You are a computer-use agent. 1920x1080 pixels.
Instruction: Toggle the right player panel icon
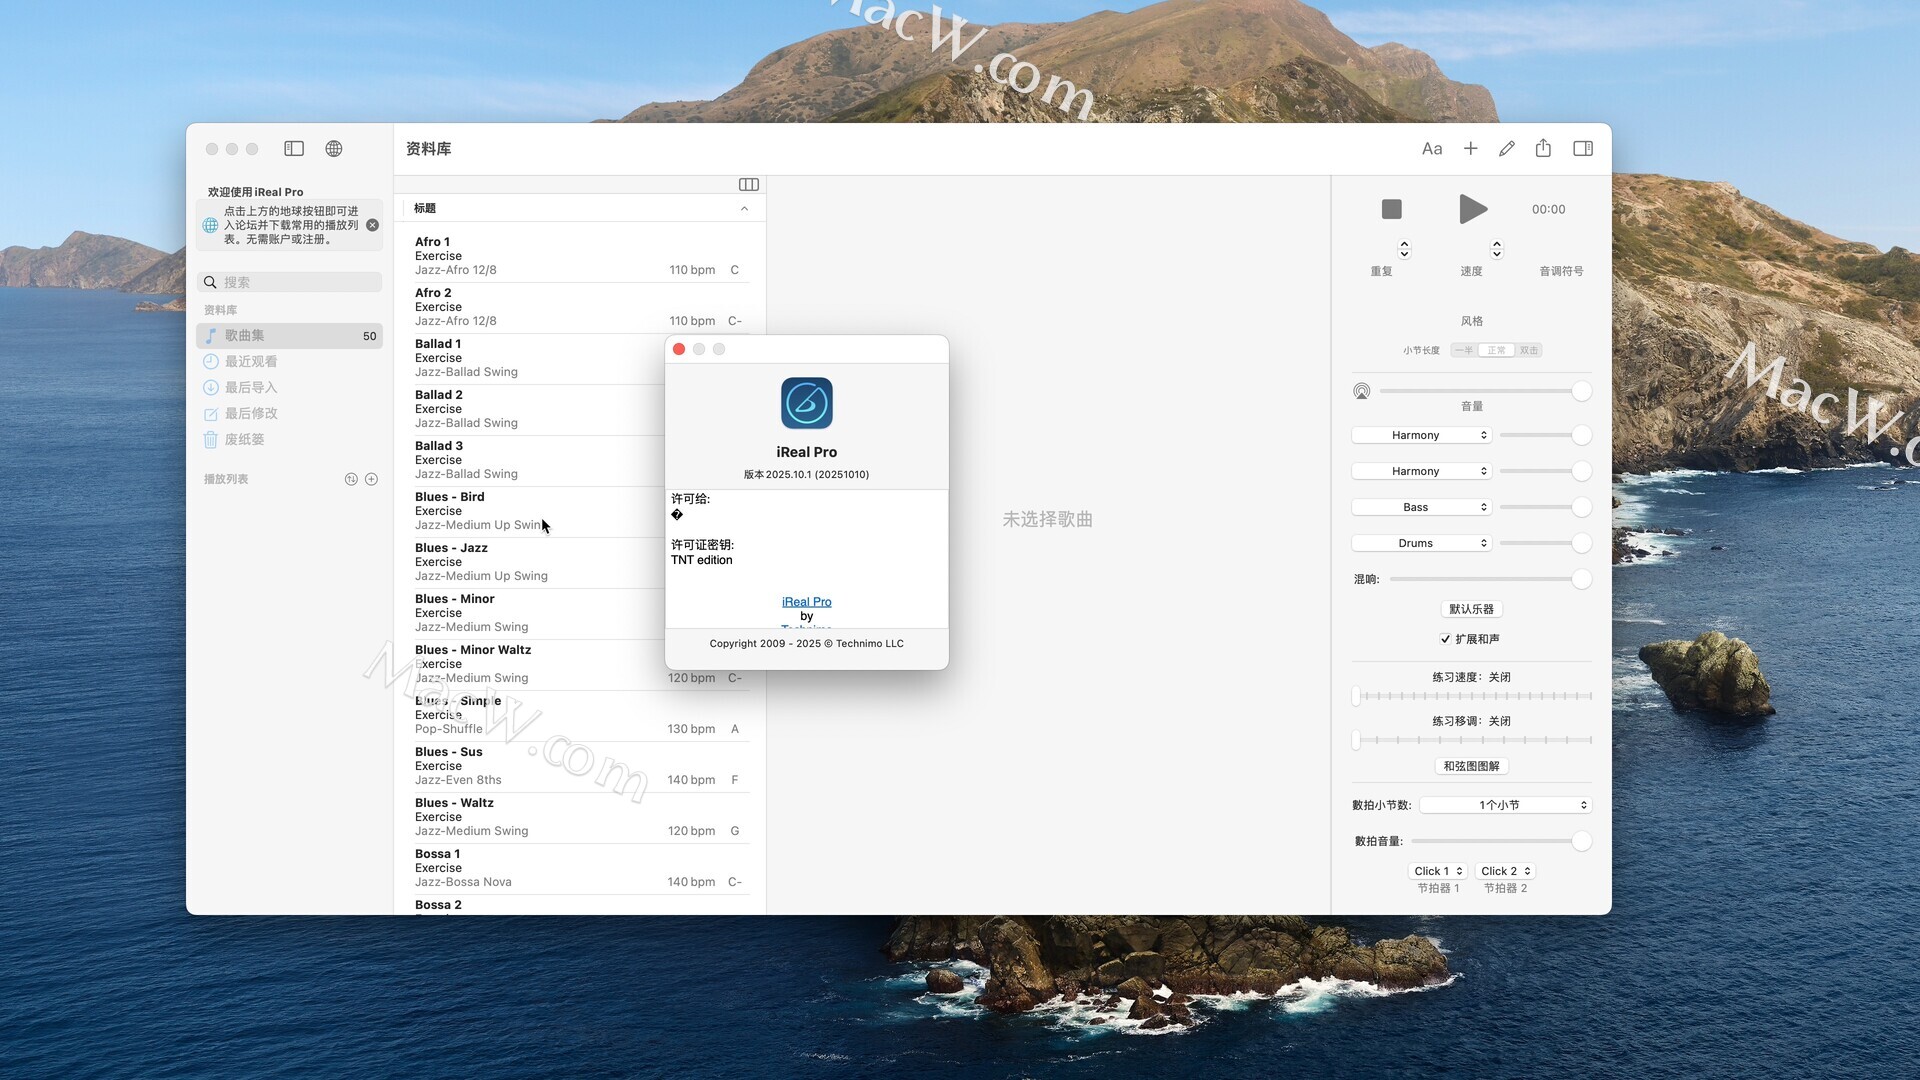point(1583,149)
